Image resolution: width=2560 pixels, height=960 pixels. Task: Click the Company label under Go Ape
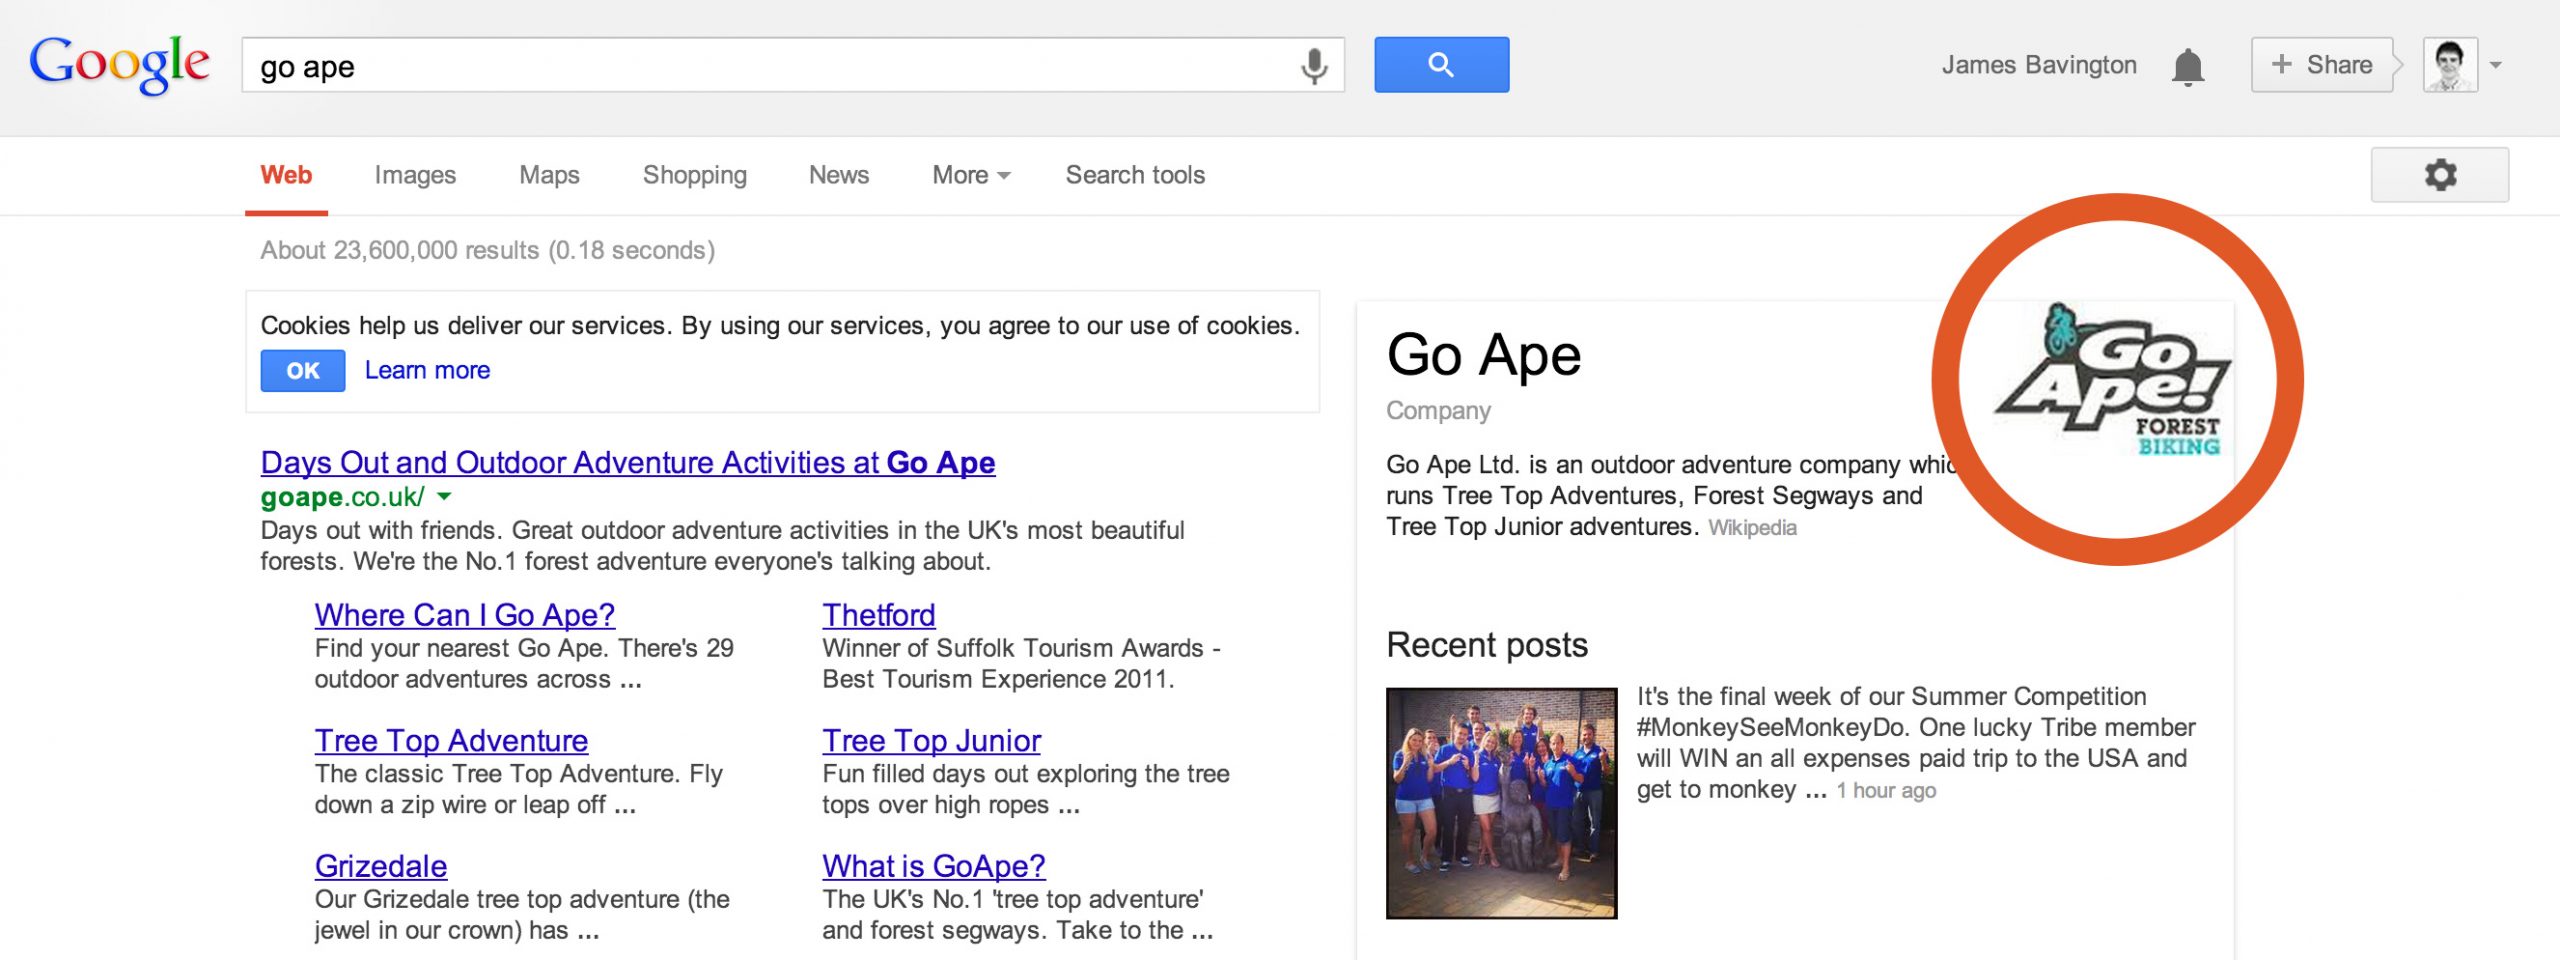[x=1438, y=411]
